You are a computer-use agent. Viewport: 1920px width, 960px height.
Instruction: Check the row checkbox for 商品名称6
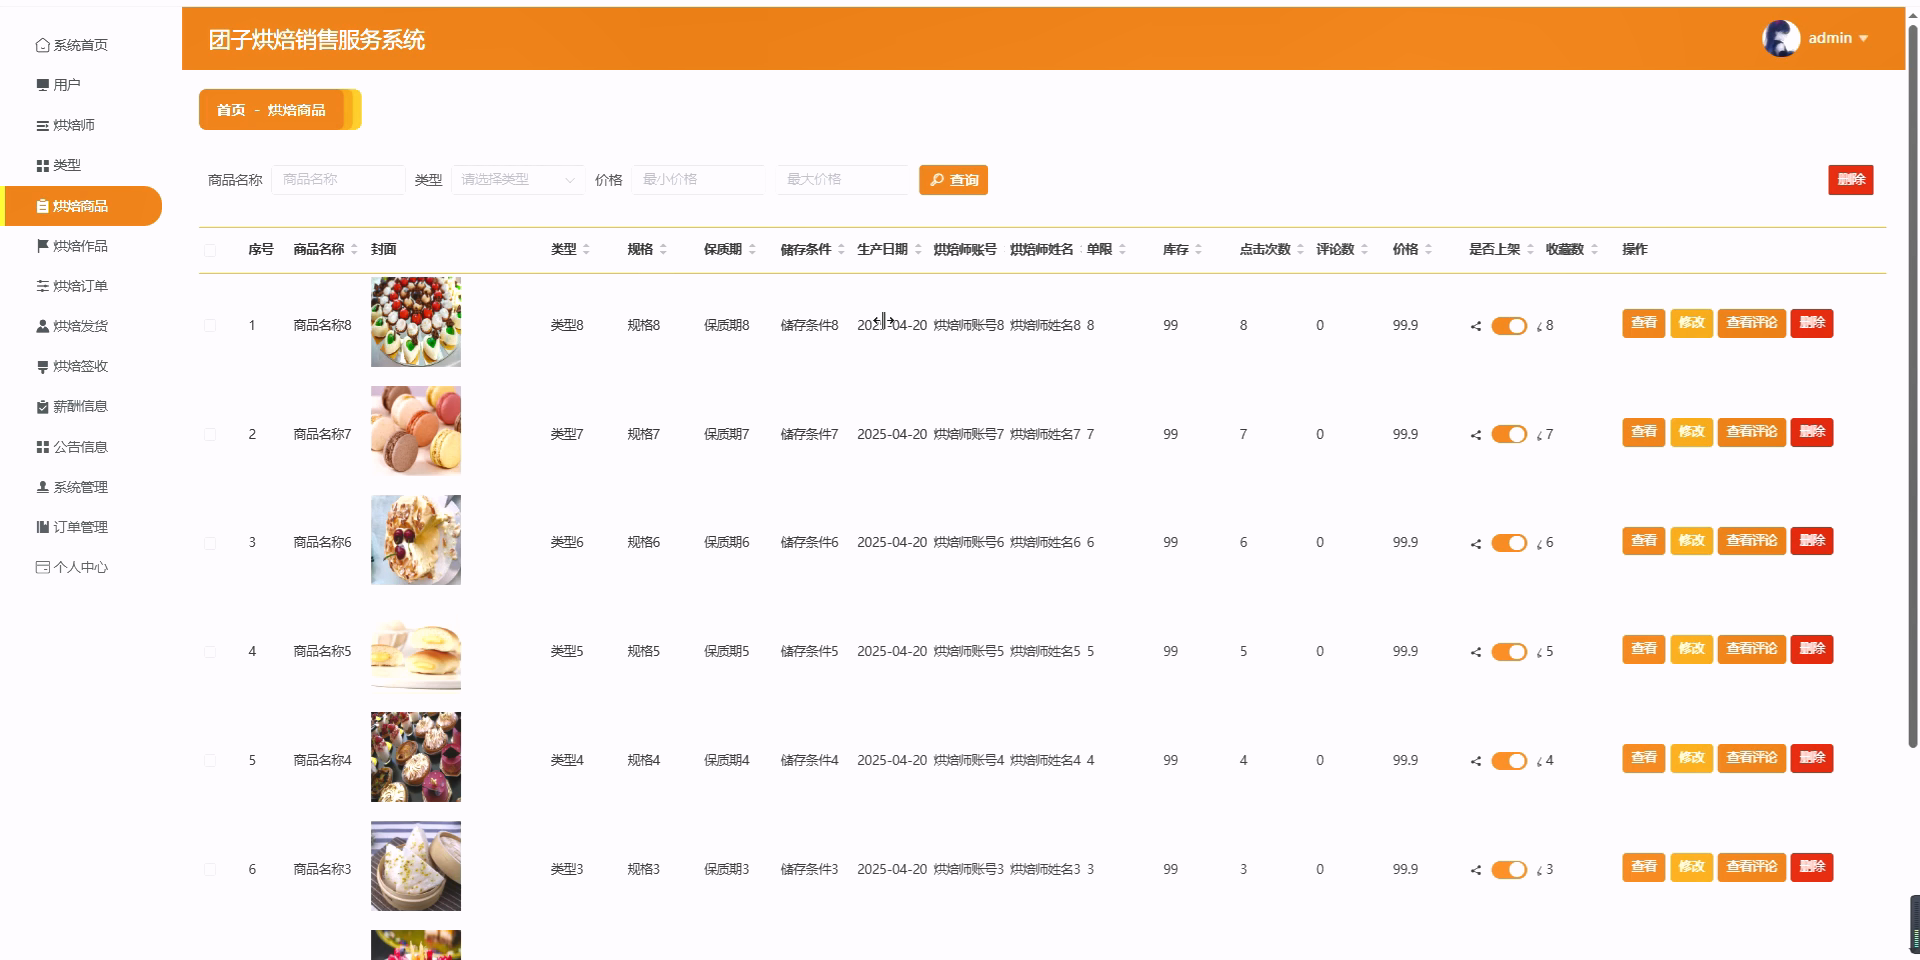[x=210, y=543]
